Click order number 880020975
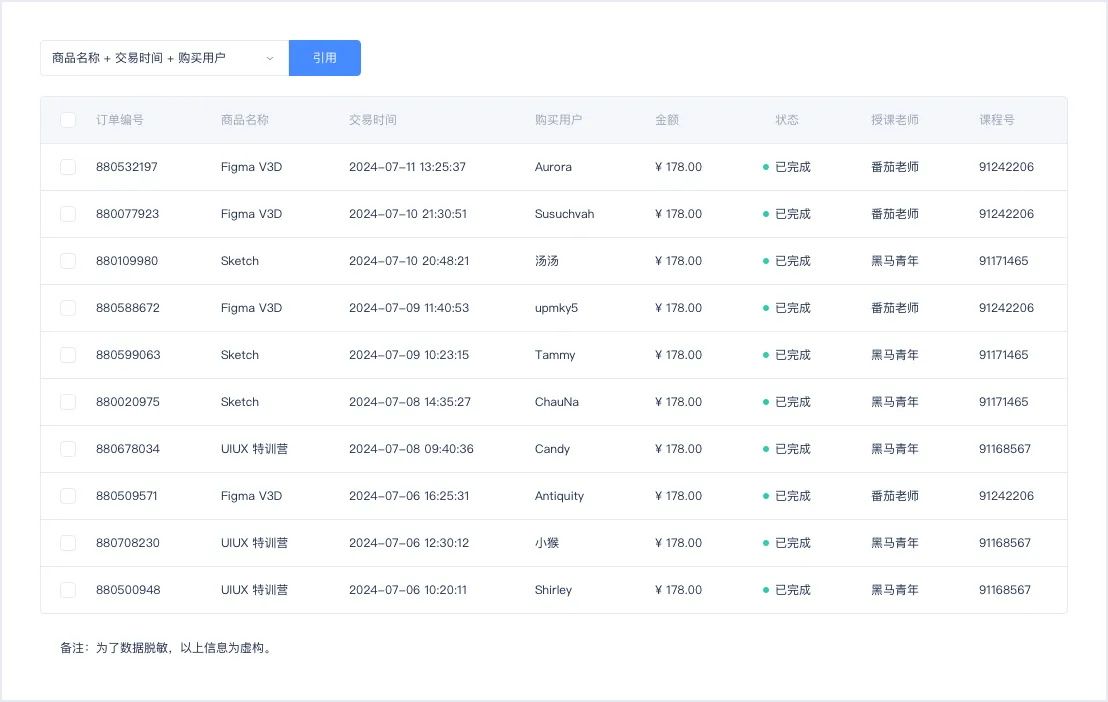 pyautogui.click(x=128, y=402)
